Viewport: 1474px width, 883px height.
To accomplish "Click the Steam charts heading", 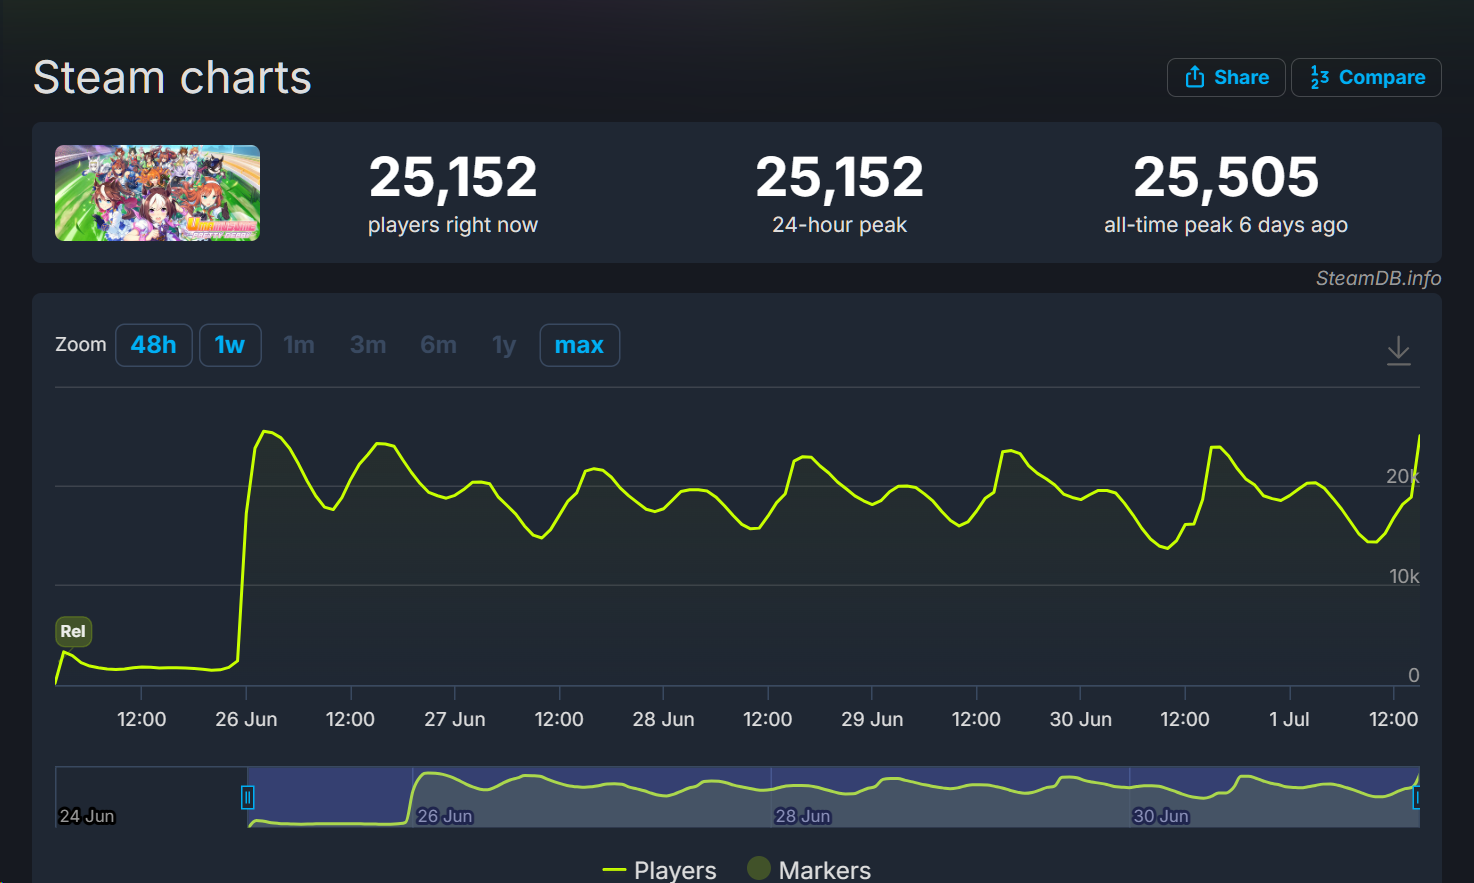I will [x=172, y=78].
